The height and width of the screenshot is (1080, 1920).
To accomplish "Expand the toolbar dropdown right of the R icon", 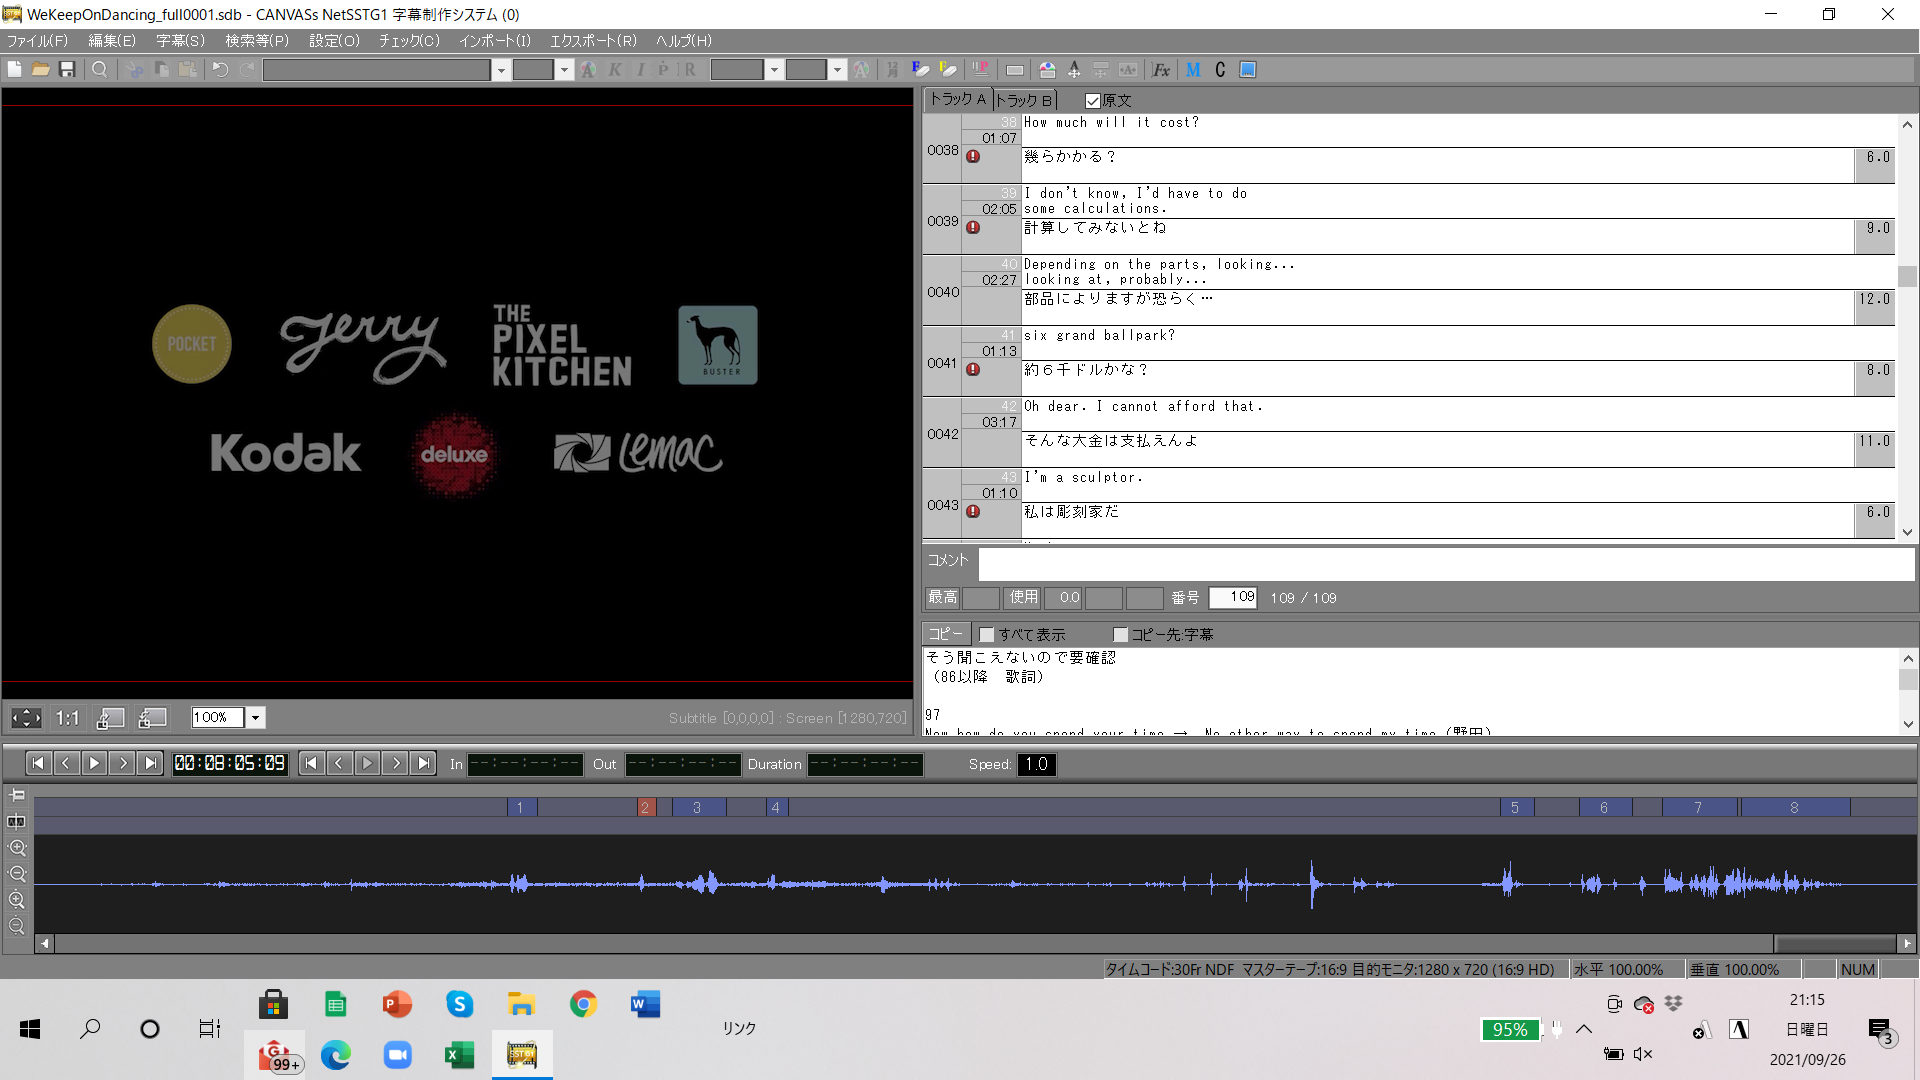I will click(x=774, y=69).
